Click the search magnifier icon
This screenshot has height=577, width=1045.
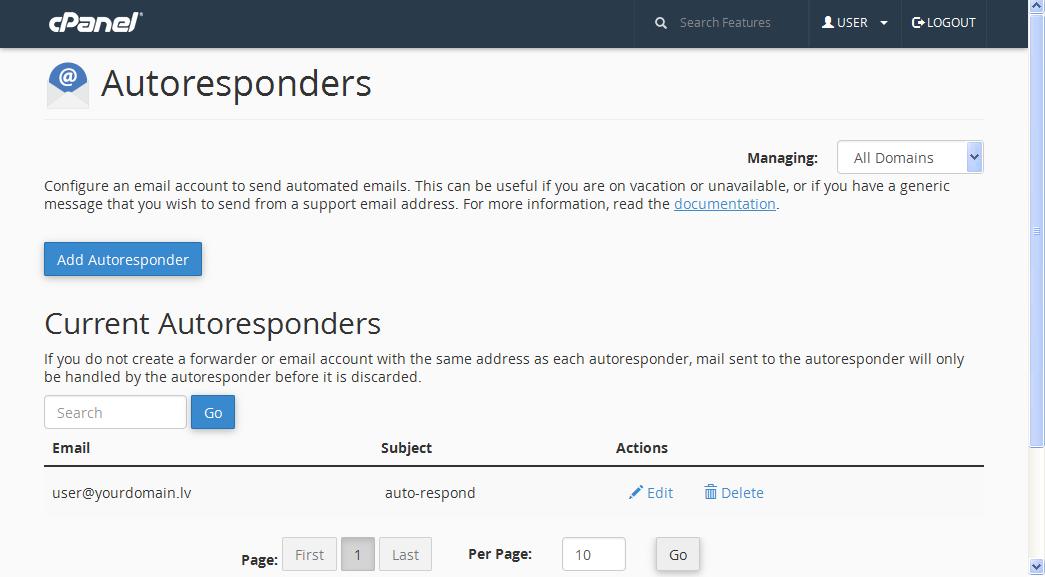(x=660, y=23)
